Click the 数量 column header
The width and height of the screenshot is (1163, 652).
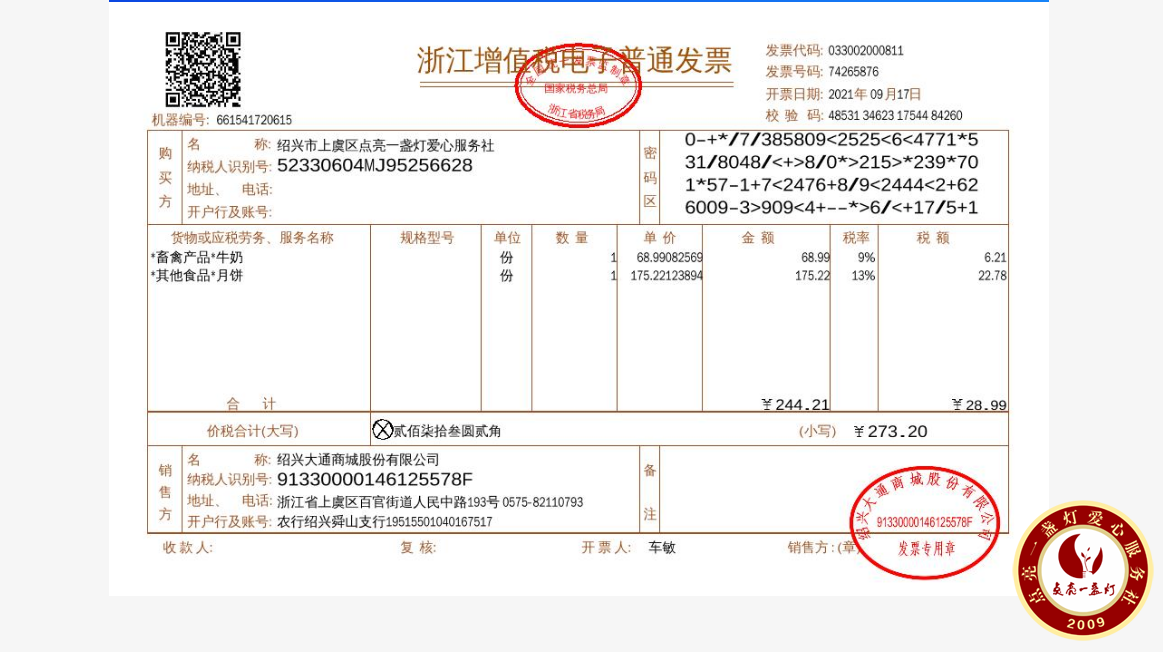[572, 238]
